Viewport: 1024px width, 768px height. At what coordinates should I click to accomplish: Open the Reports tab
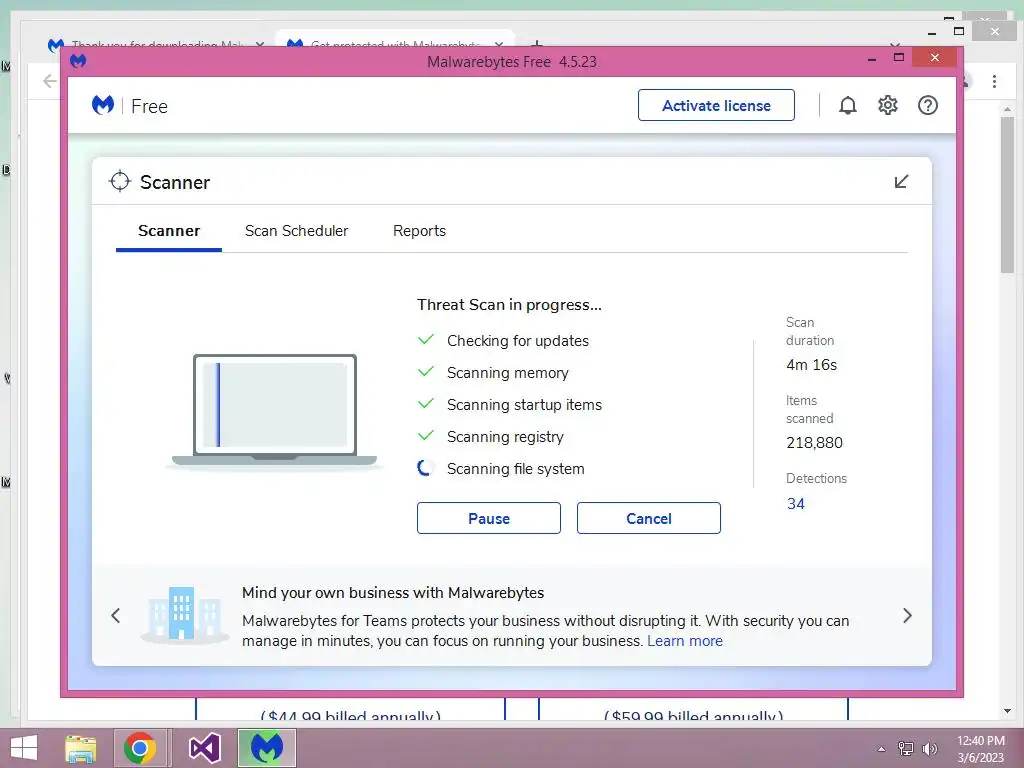[x=419, y=231]
